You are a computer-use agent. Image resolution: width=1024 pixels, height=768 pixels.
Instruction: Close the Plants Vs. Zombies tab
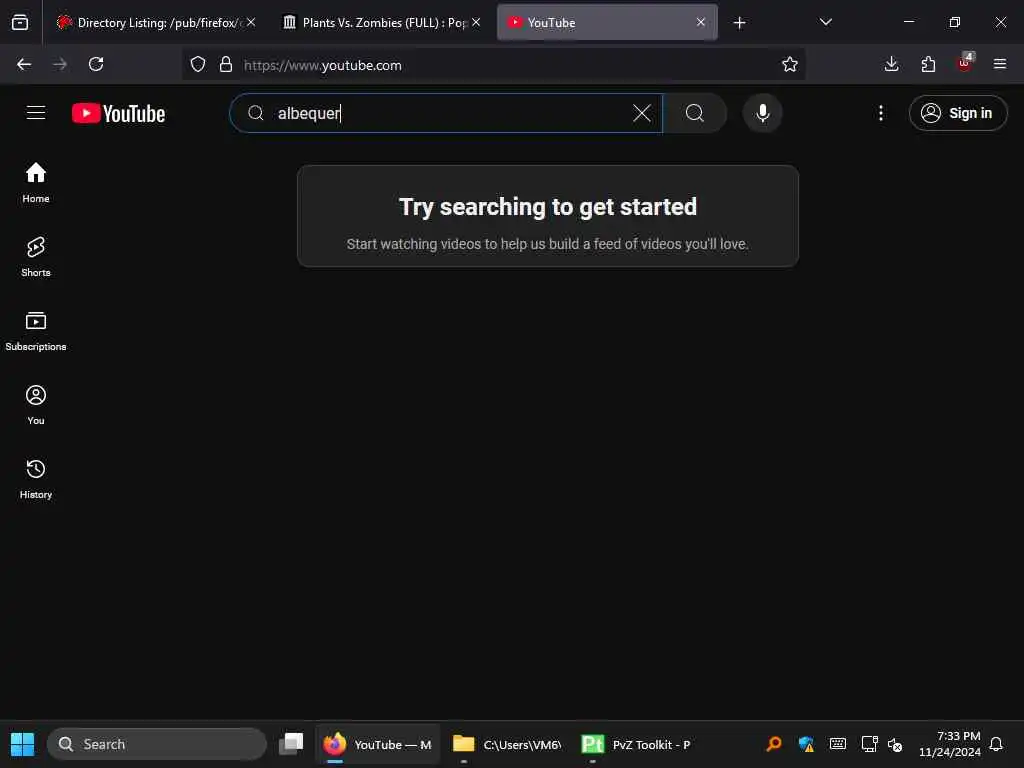point(476,22)
